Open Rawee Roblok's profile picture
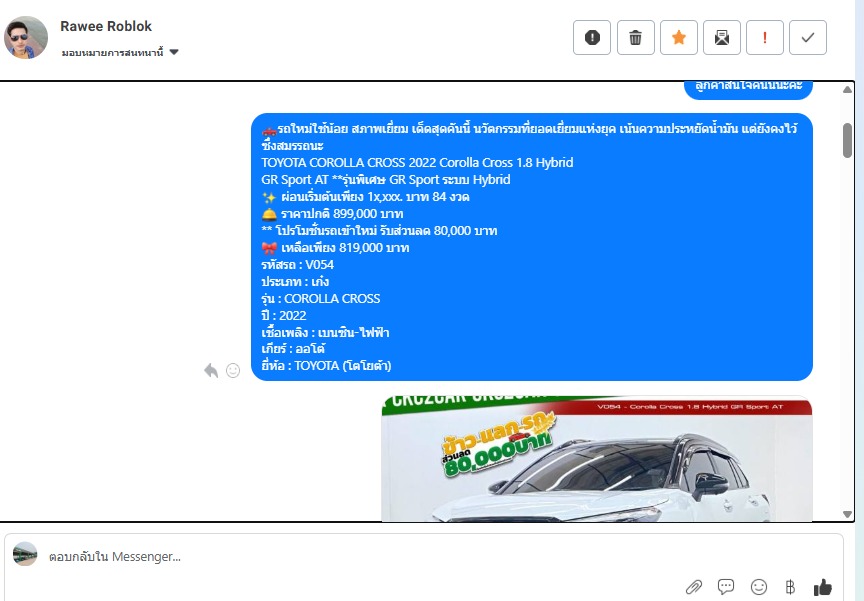 (25, 37)
